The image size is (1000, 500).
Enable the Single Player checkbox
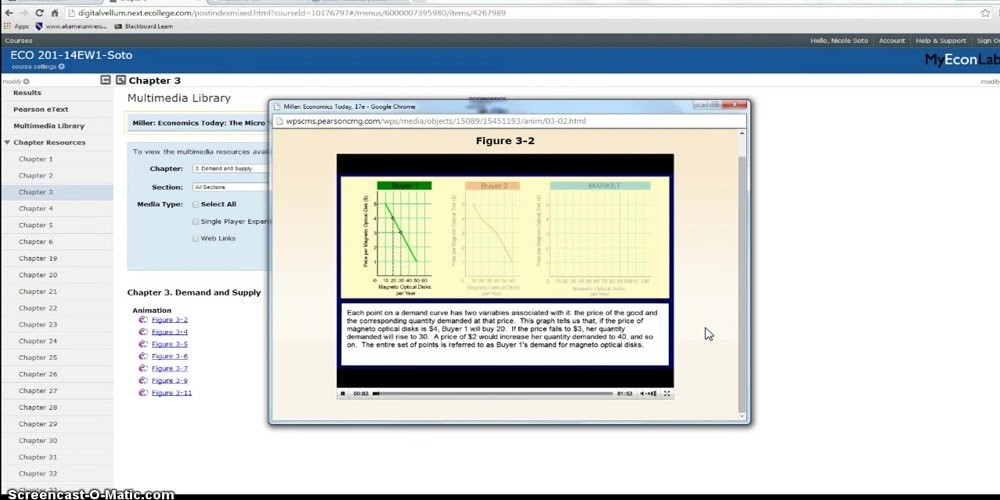195,221
